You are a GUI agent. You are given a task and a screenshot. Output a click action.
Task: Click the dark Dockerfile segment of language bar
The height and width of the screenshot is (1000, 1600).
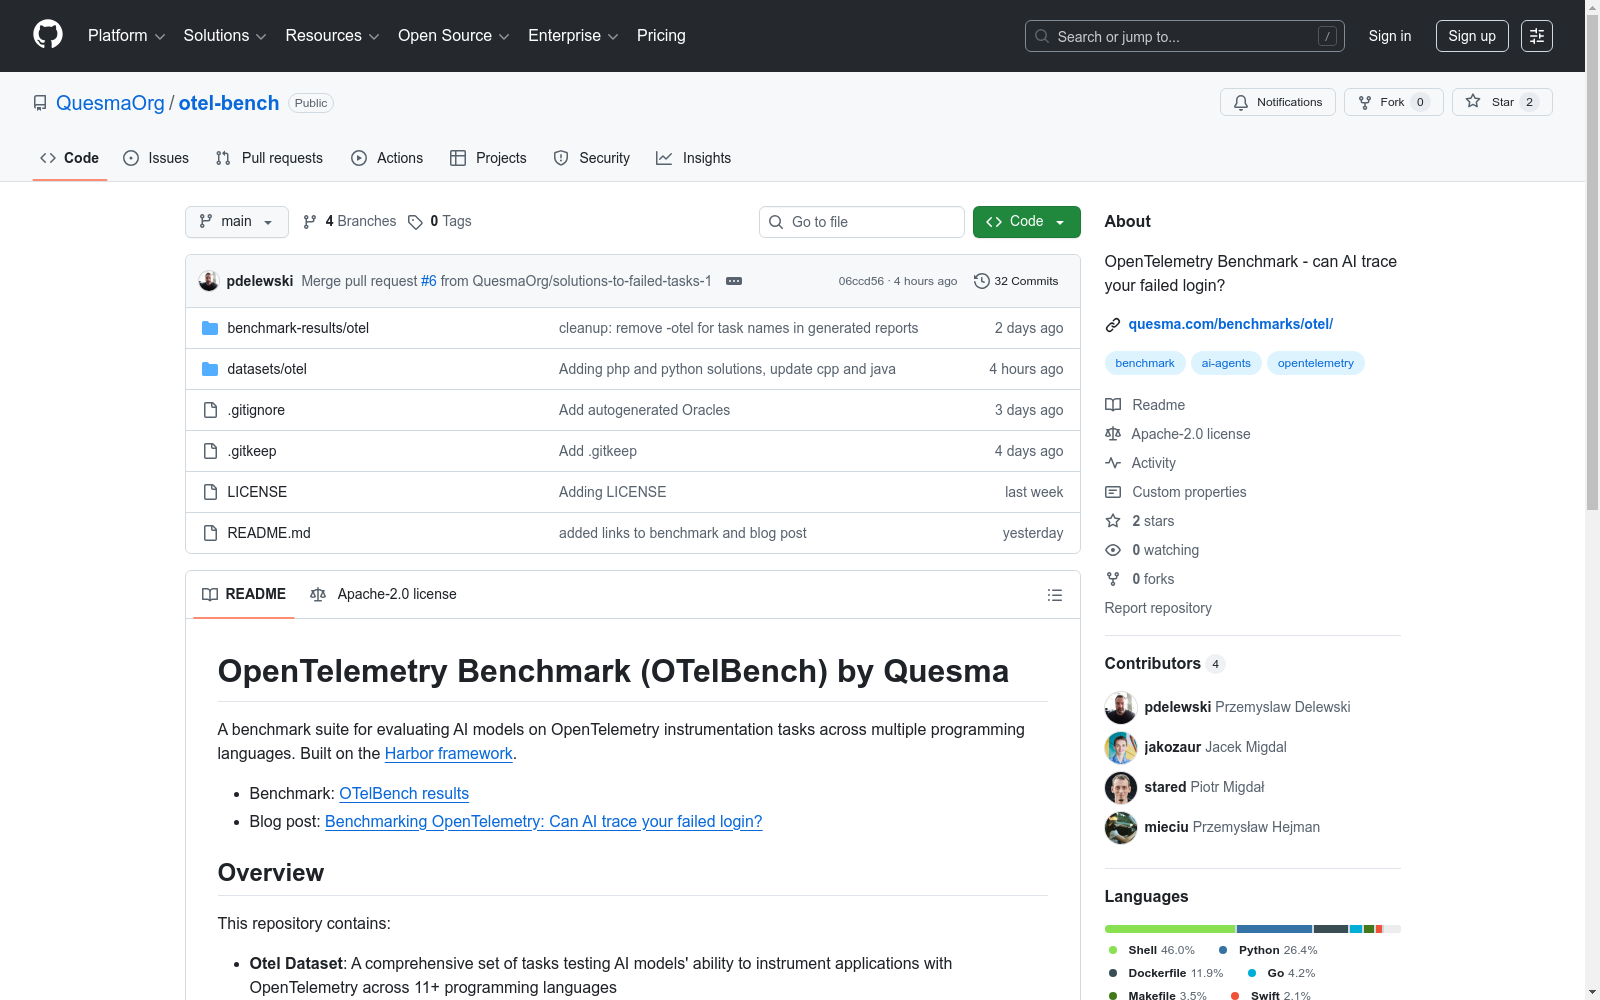(x=1331, y=929)
